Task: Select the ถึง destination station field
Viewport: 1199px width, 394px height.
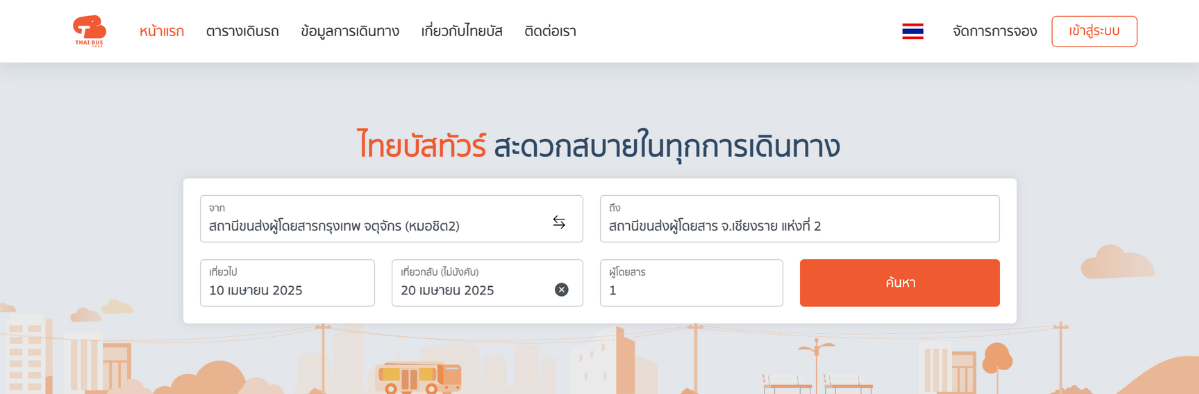Action: (800, 219)
